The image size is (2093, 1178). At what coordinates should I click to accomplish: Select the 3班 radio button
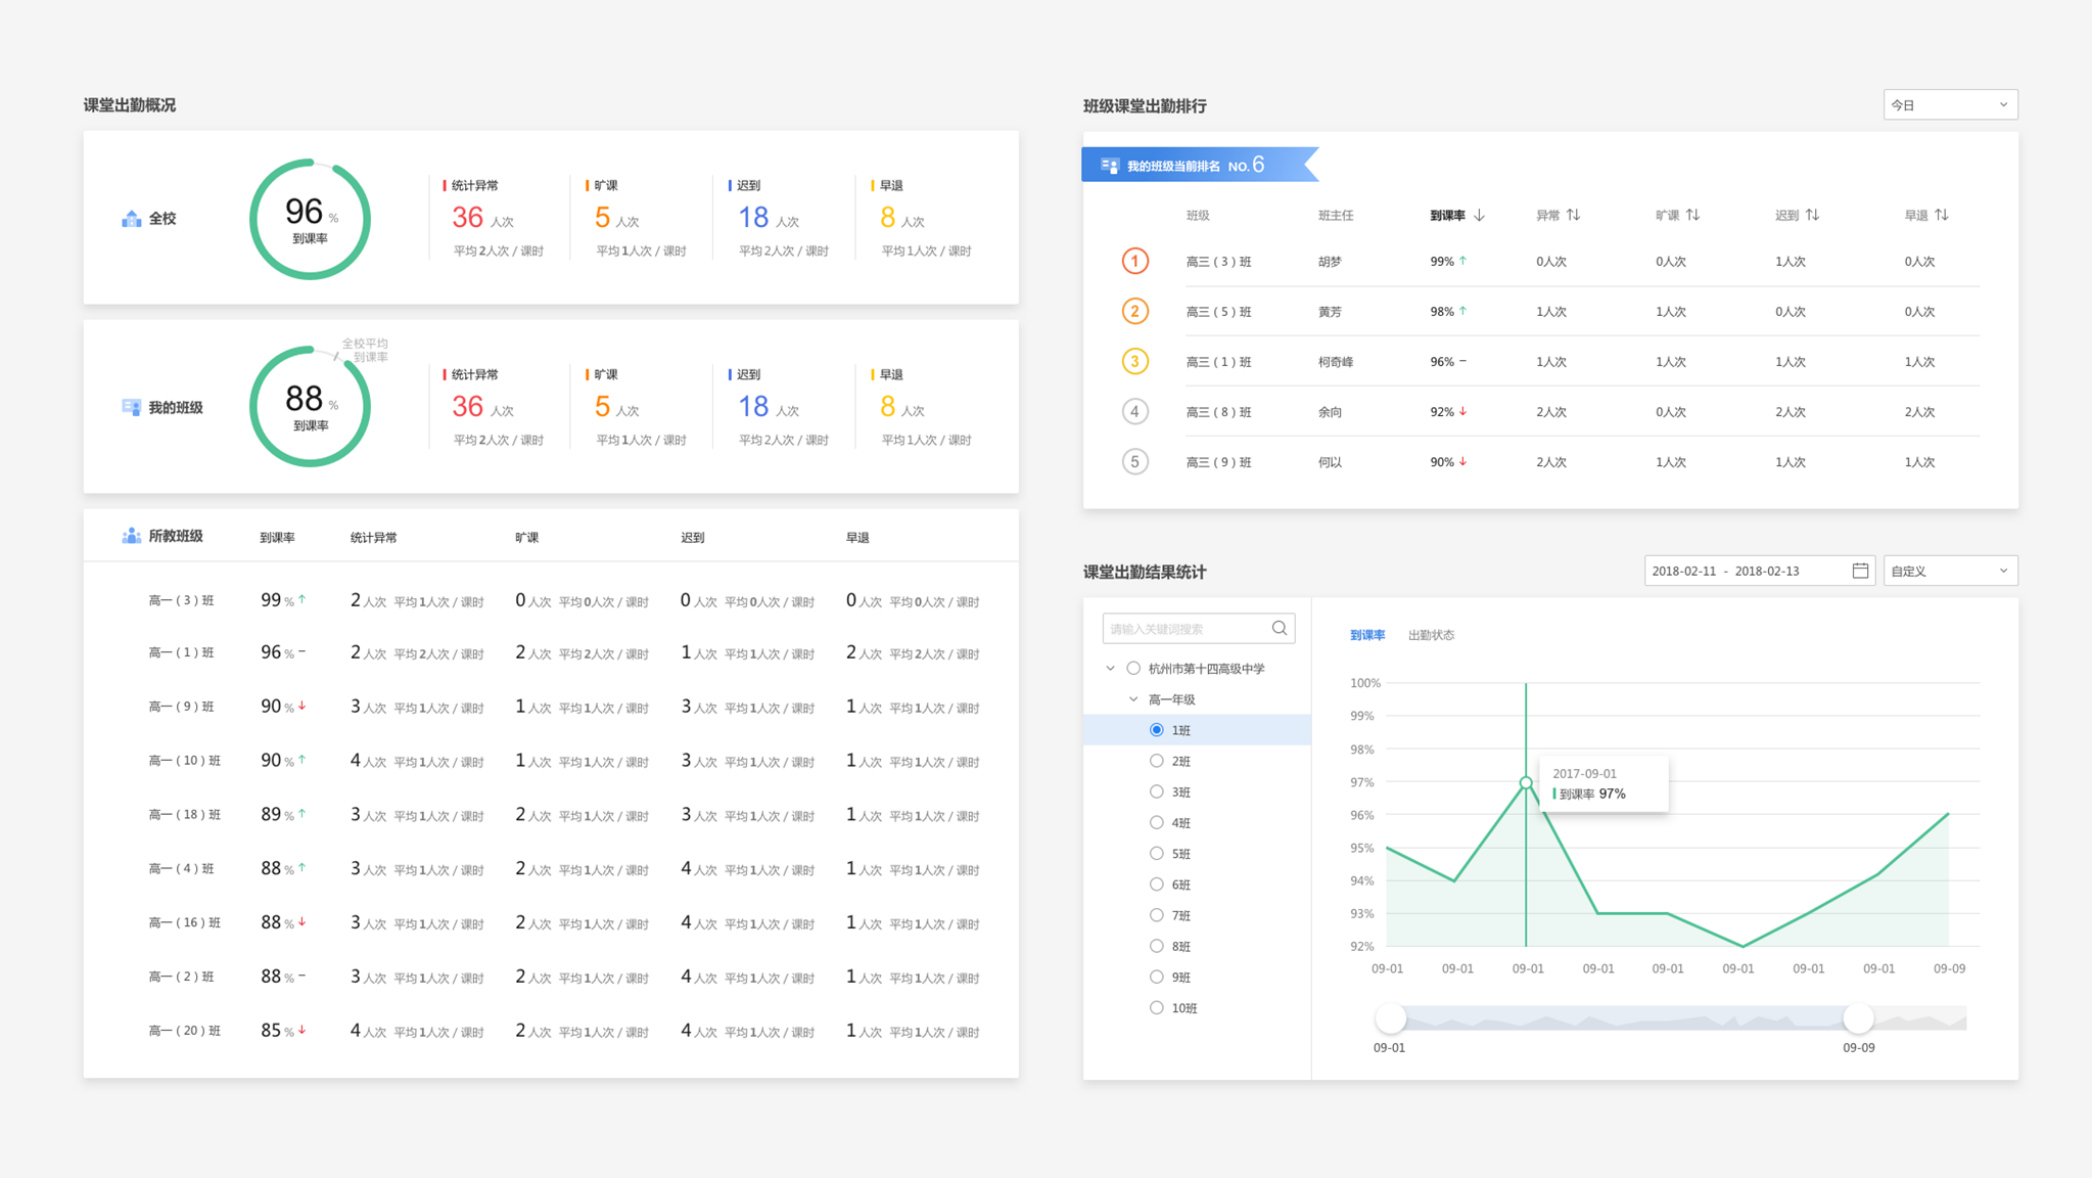pyautogui.click(x=1156, y=792)
